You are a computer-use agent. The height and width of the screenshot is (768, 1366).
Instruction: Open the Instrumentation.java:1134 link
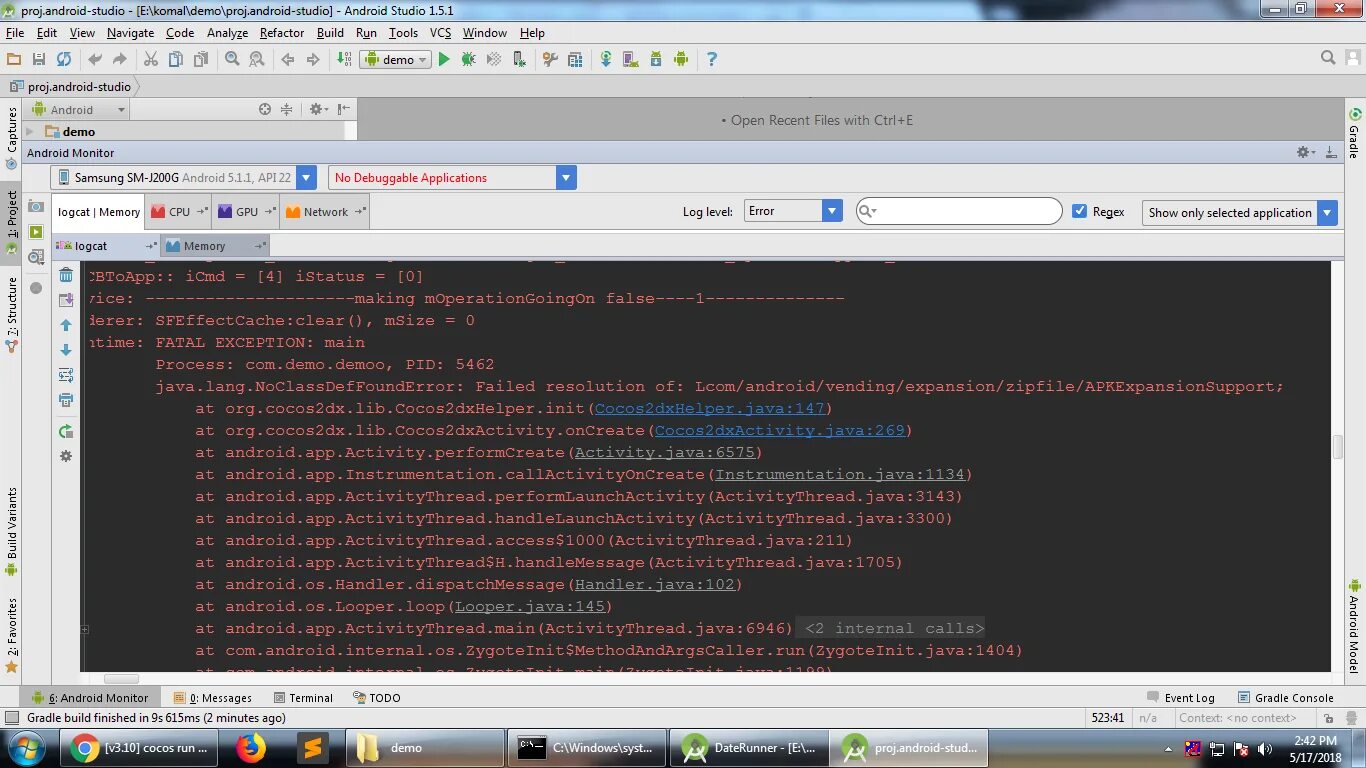coord(839,475)
